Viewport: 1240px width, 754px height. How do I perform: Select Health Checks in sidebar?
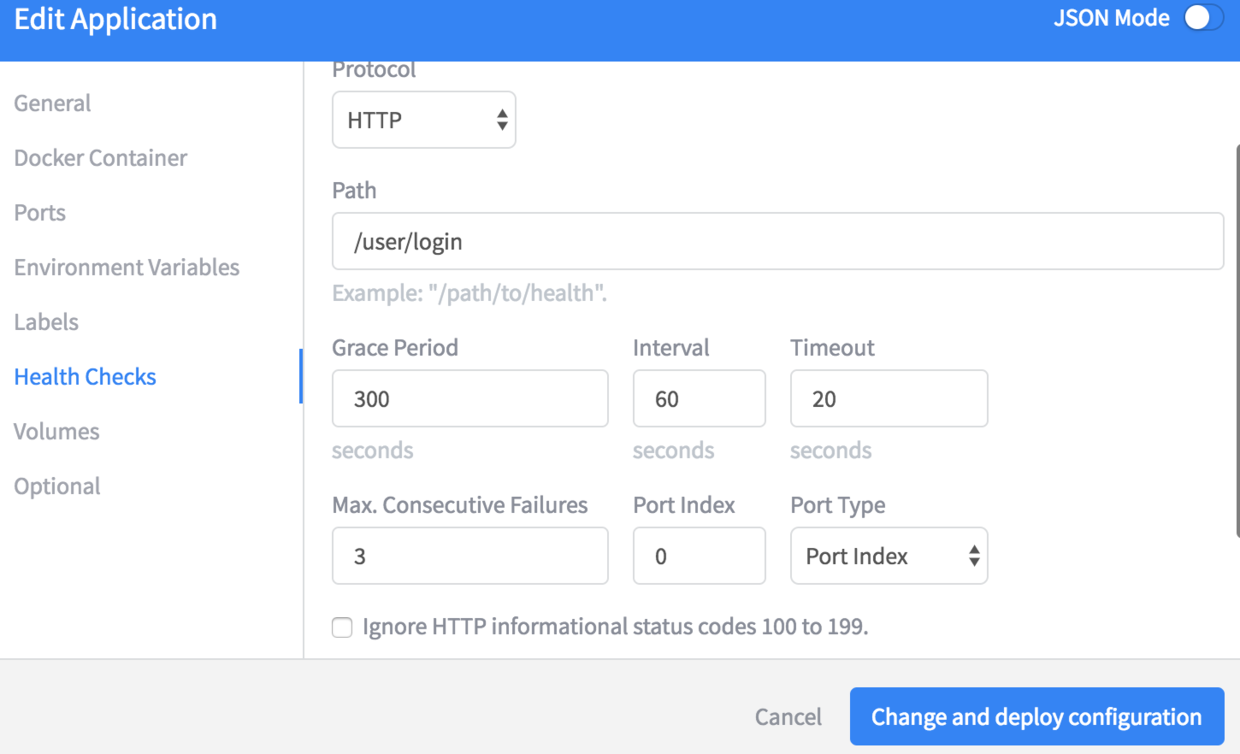pyautogui.click(x=85, y=377)
